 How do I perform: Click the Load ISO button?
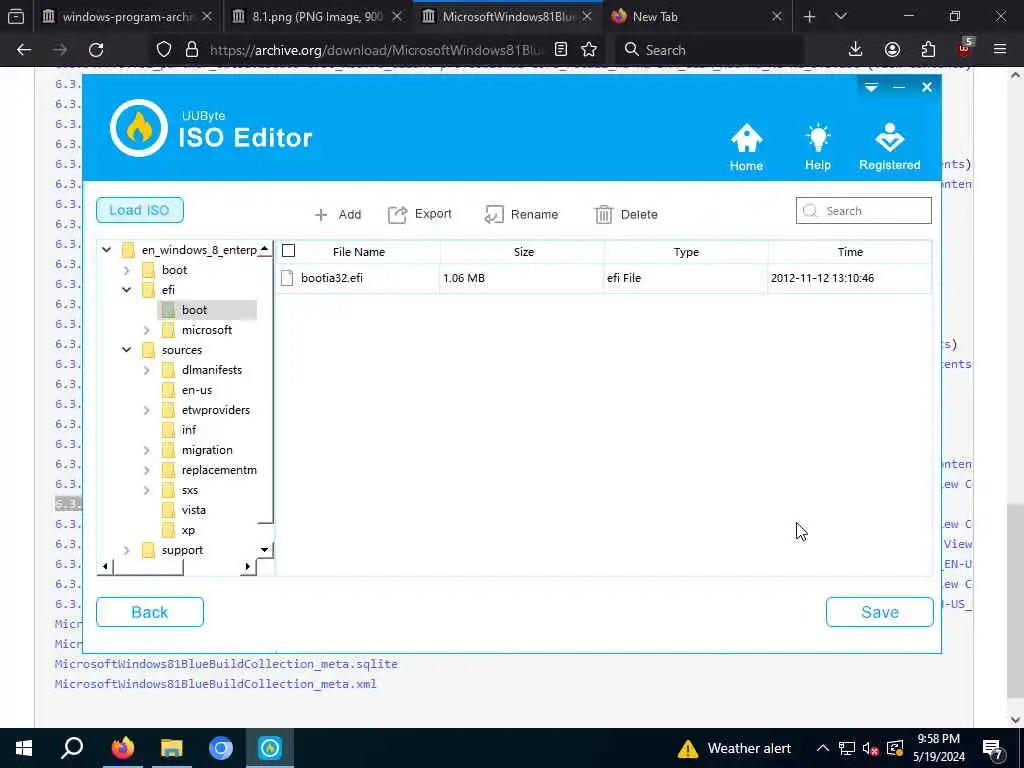[x=140, y=210]
